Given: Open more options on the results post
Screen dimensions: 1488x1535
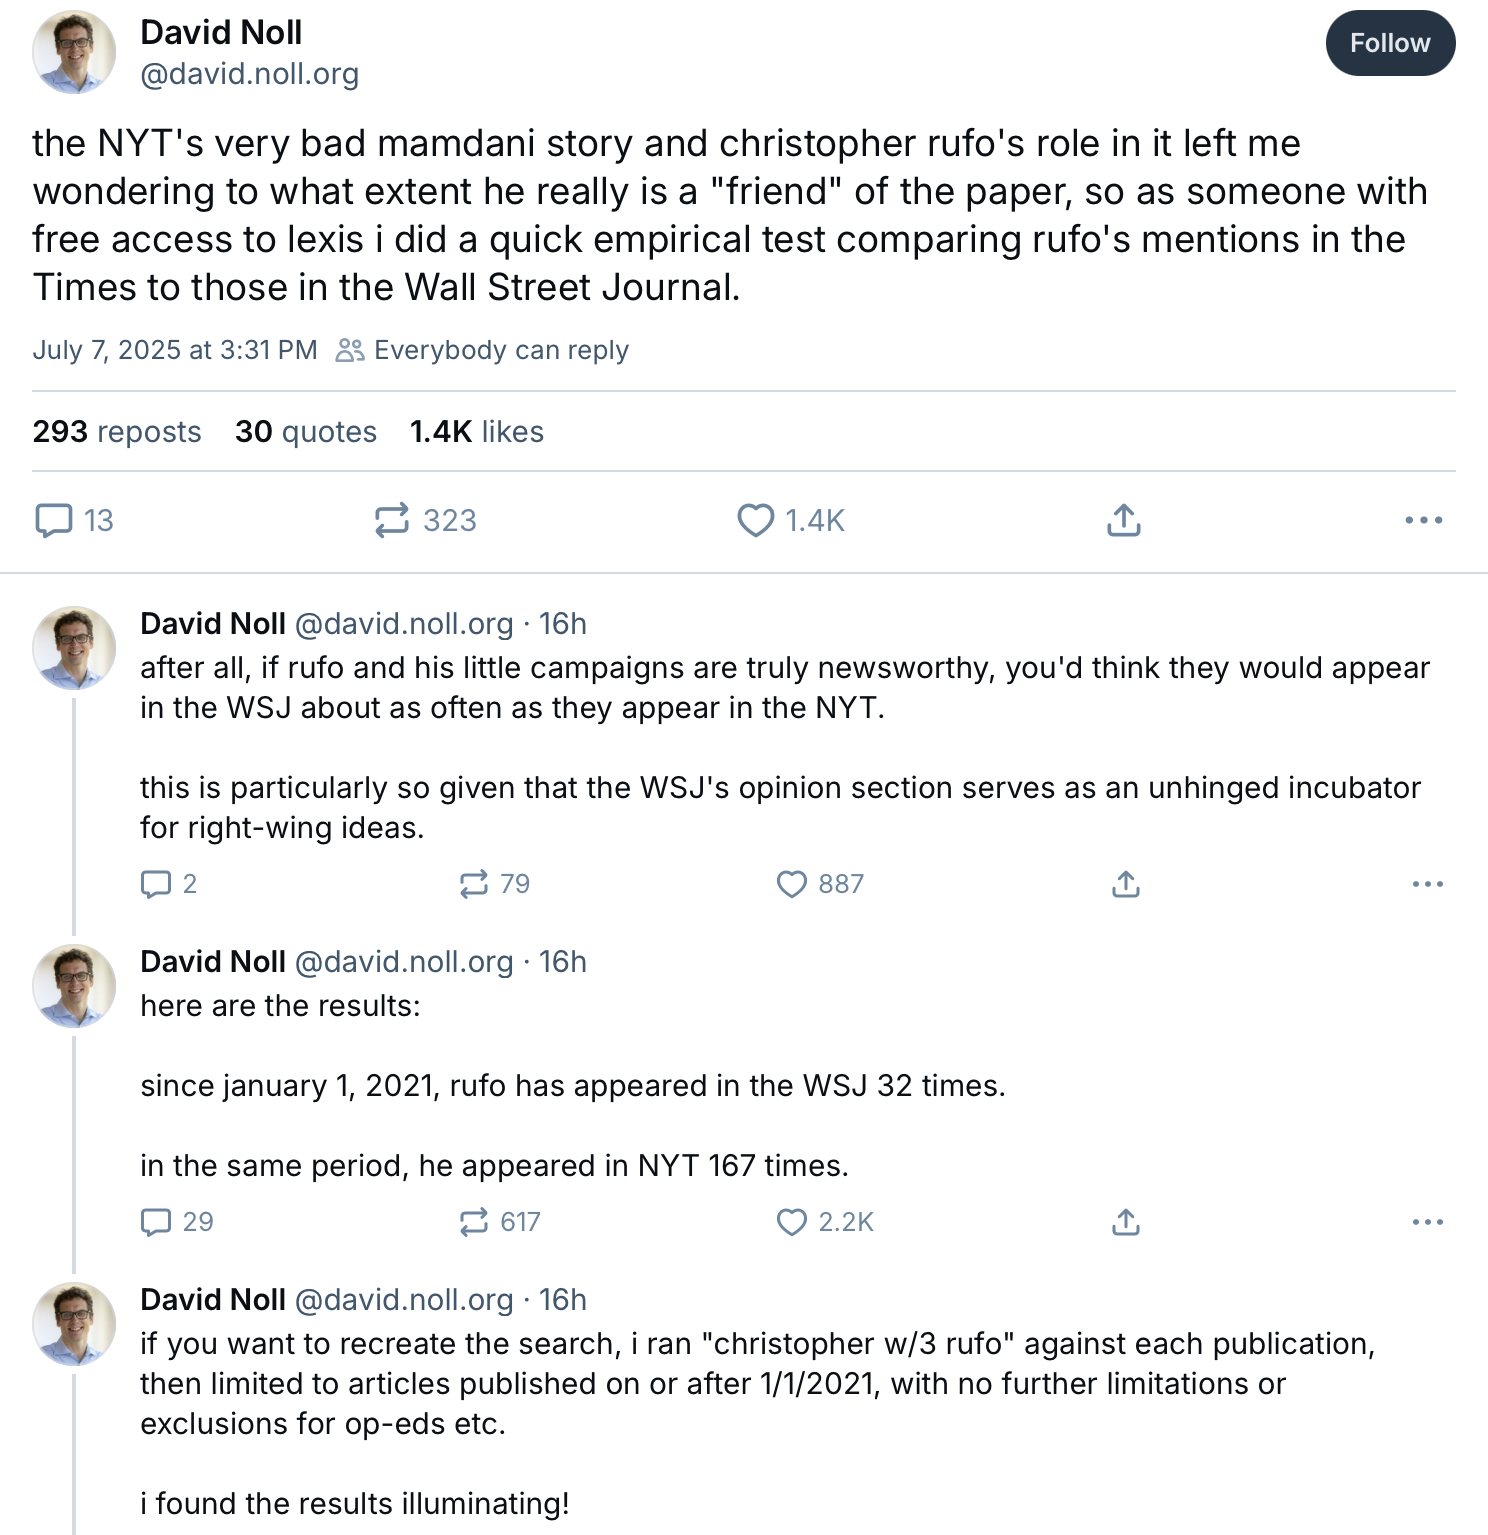Looking at the screenshot, I should (1427, 1222).
